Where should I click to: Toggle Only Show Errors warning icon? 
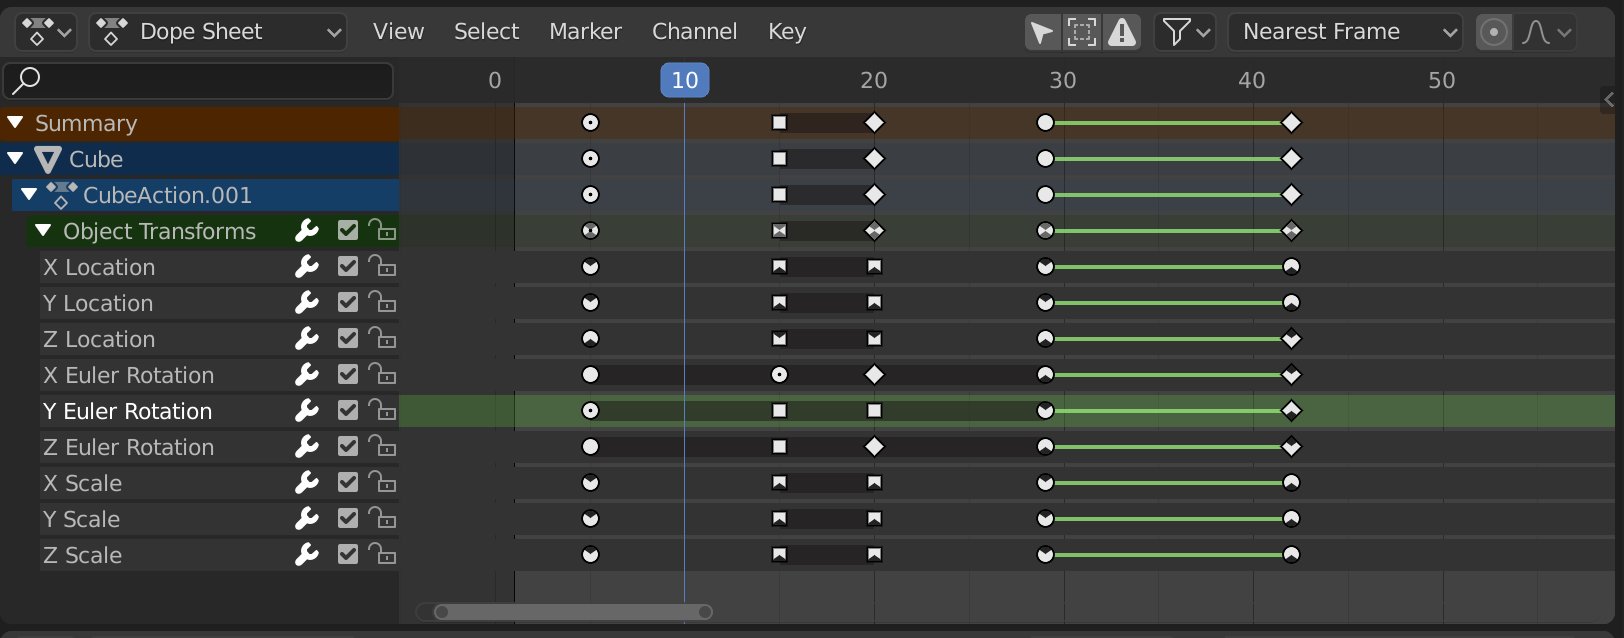pos(1122,32)
